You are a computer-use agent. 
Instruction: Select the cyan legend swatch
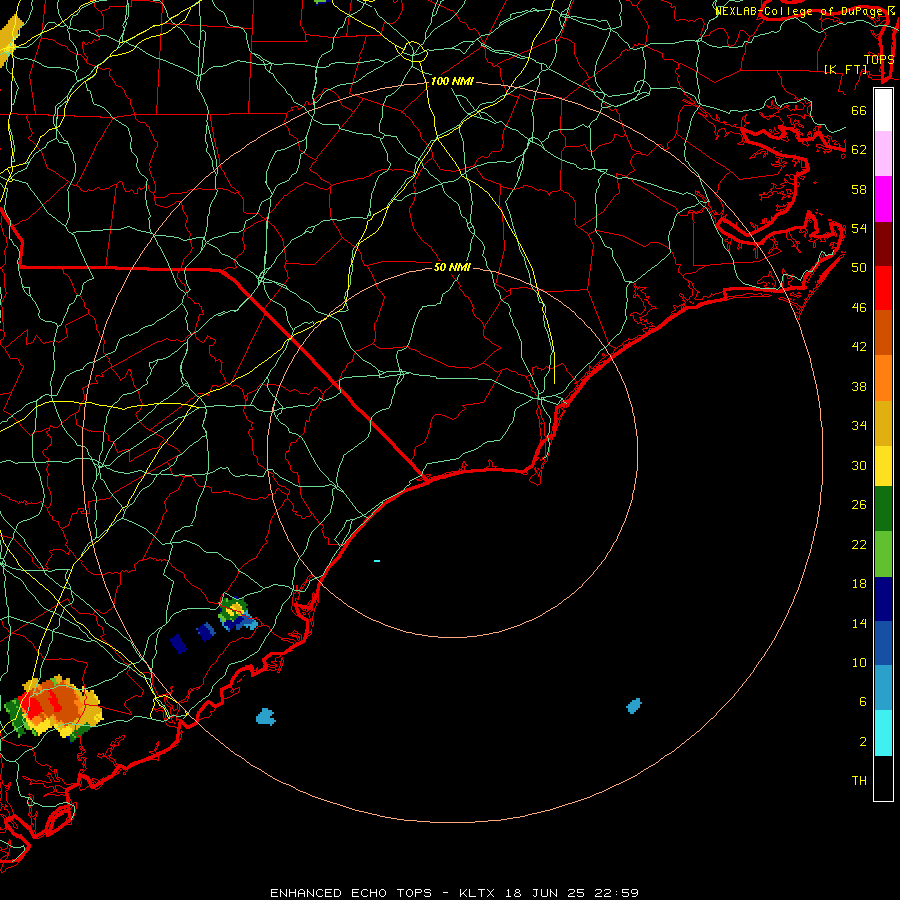click(x=883, y=732)
